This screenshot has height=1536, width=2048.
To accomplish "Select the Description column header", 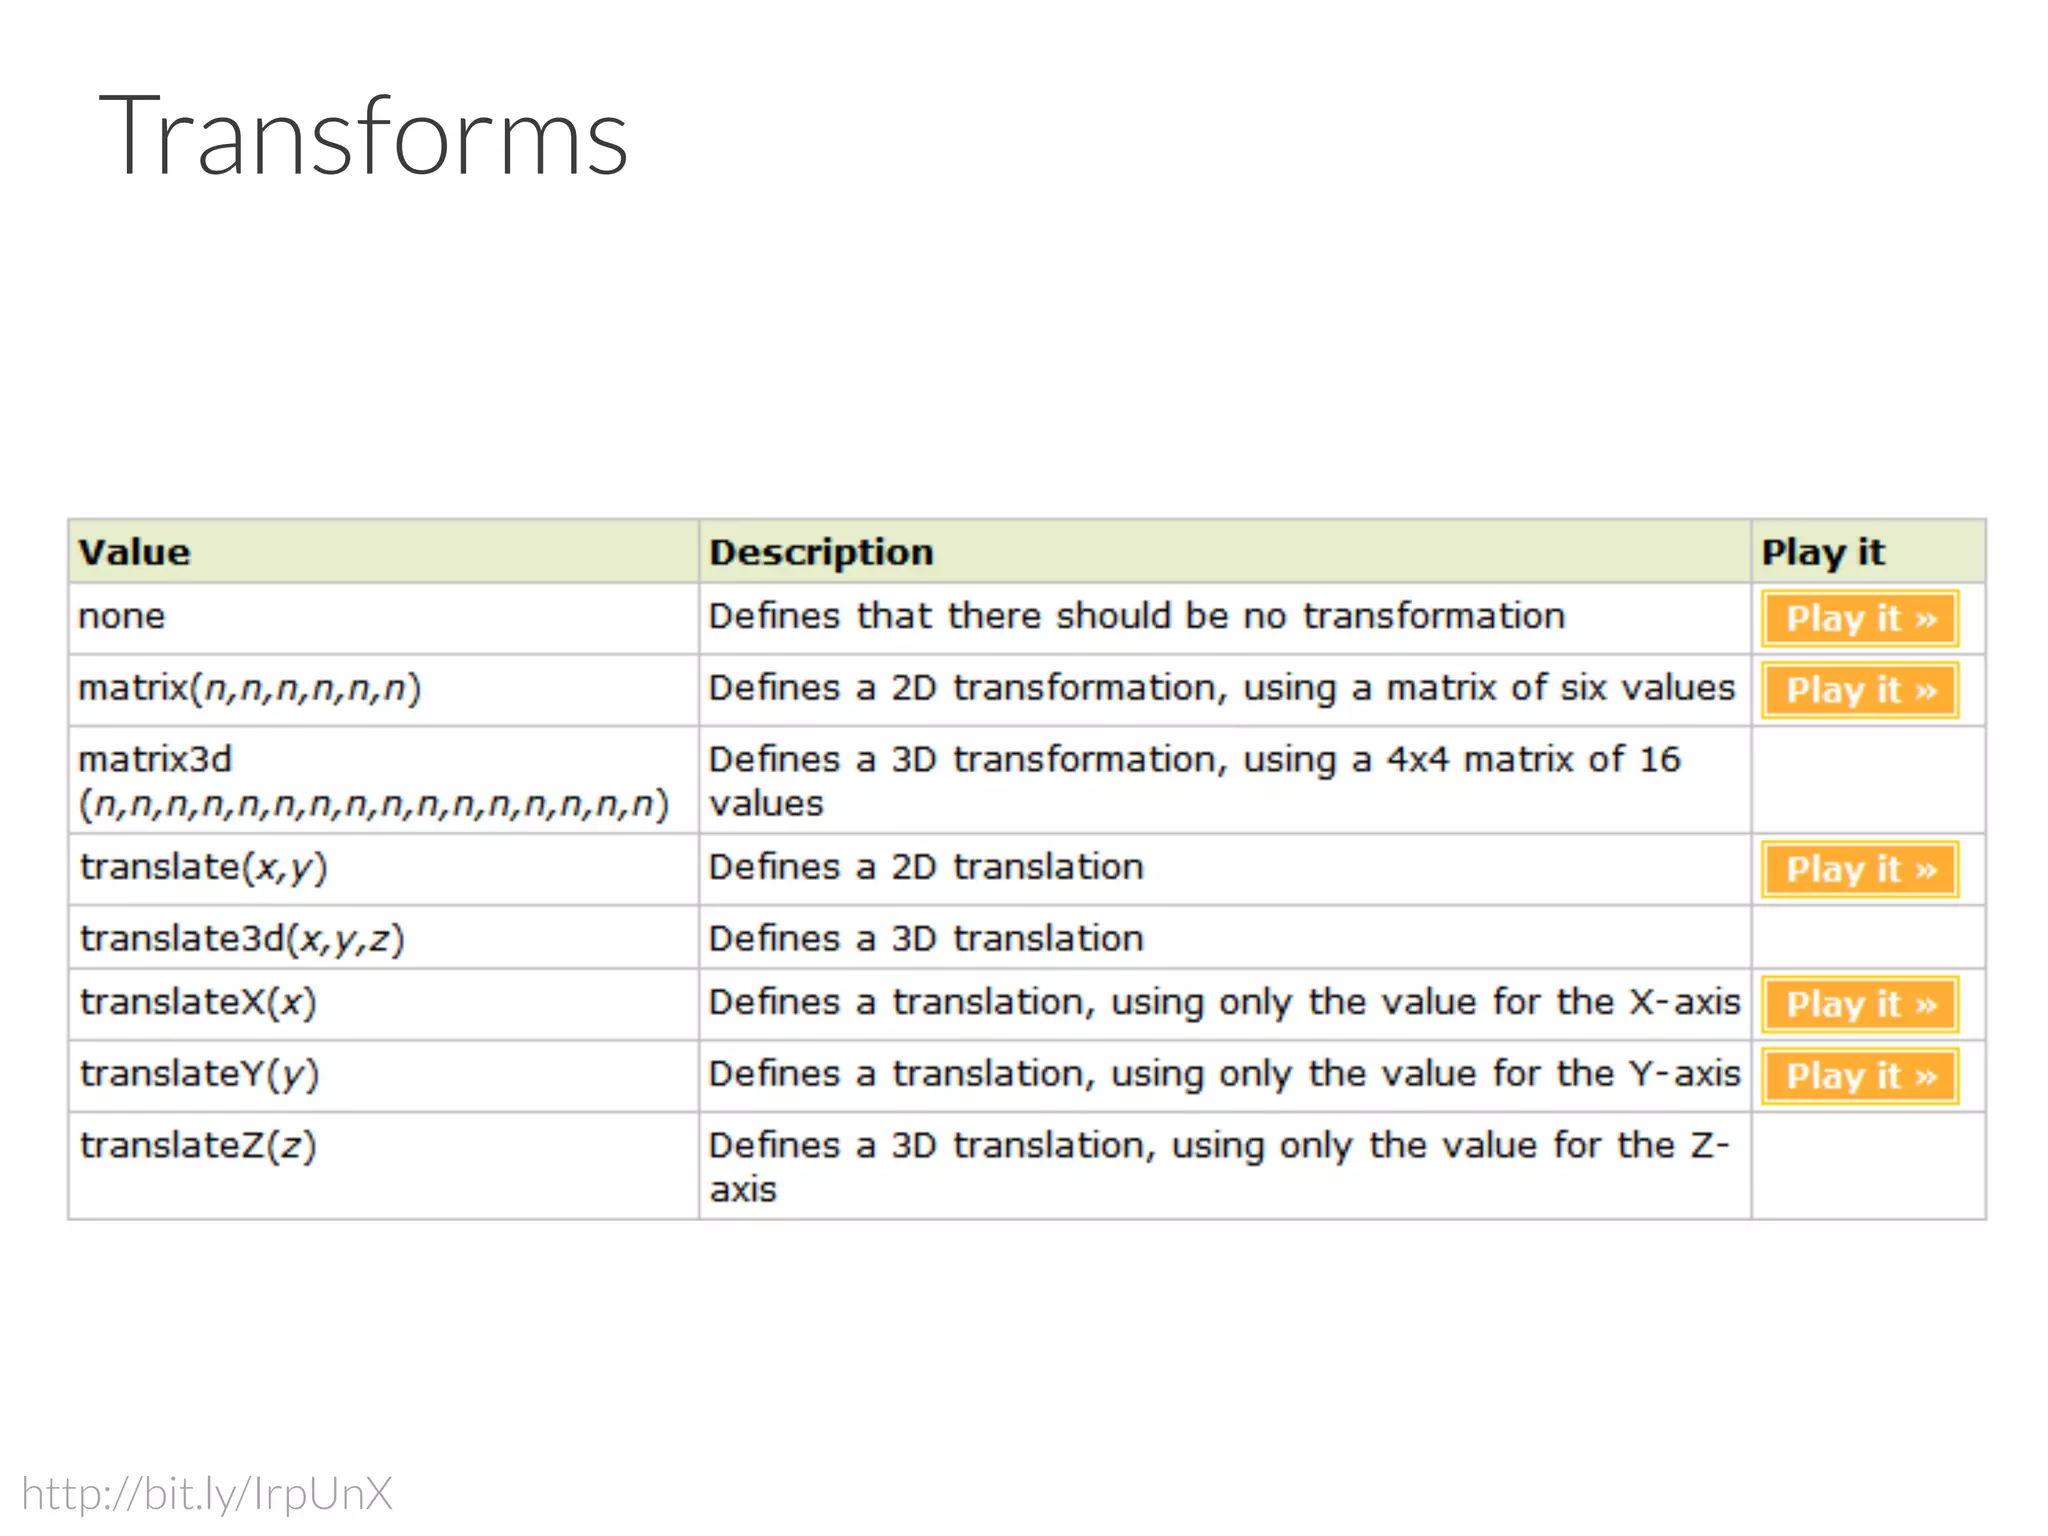I will (821, 552).
